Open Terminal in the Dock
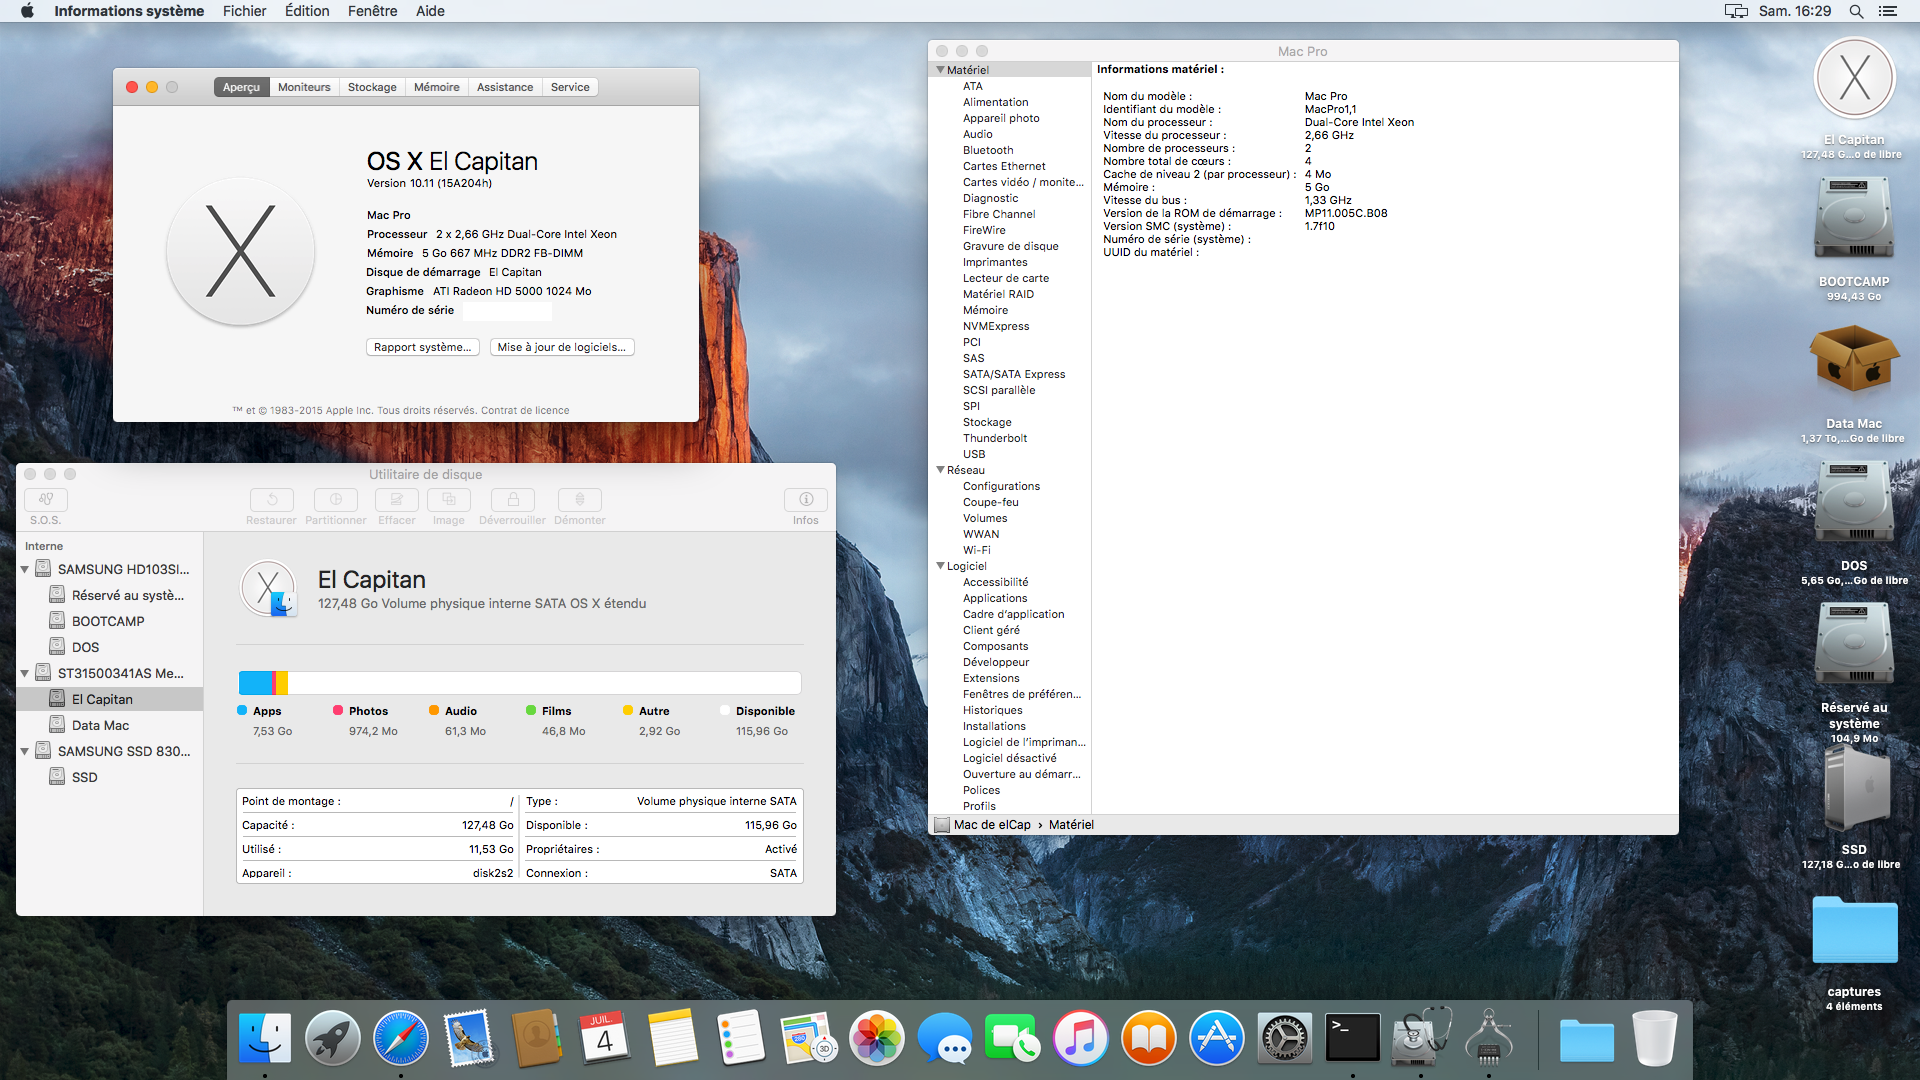Viewport: 1920px width, 1080px height. 1353,1038
